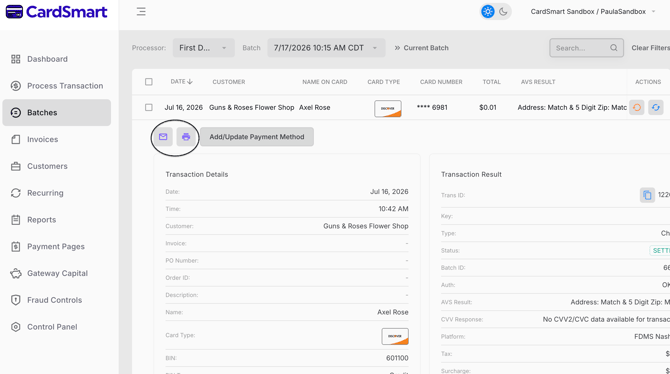The image size is (670, 374).
Task: Click the Control Panel gear icon
Action: 16,327
